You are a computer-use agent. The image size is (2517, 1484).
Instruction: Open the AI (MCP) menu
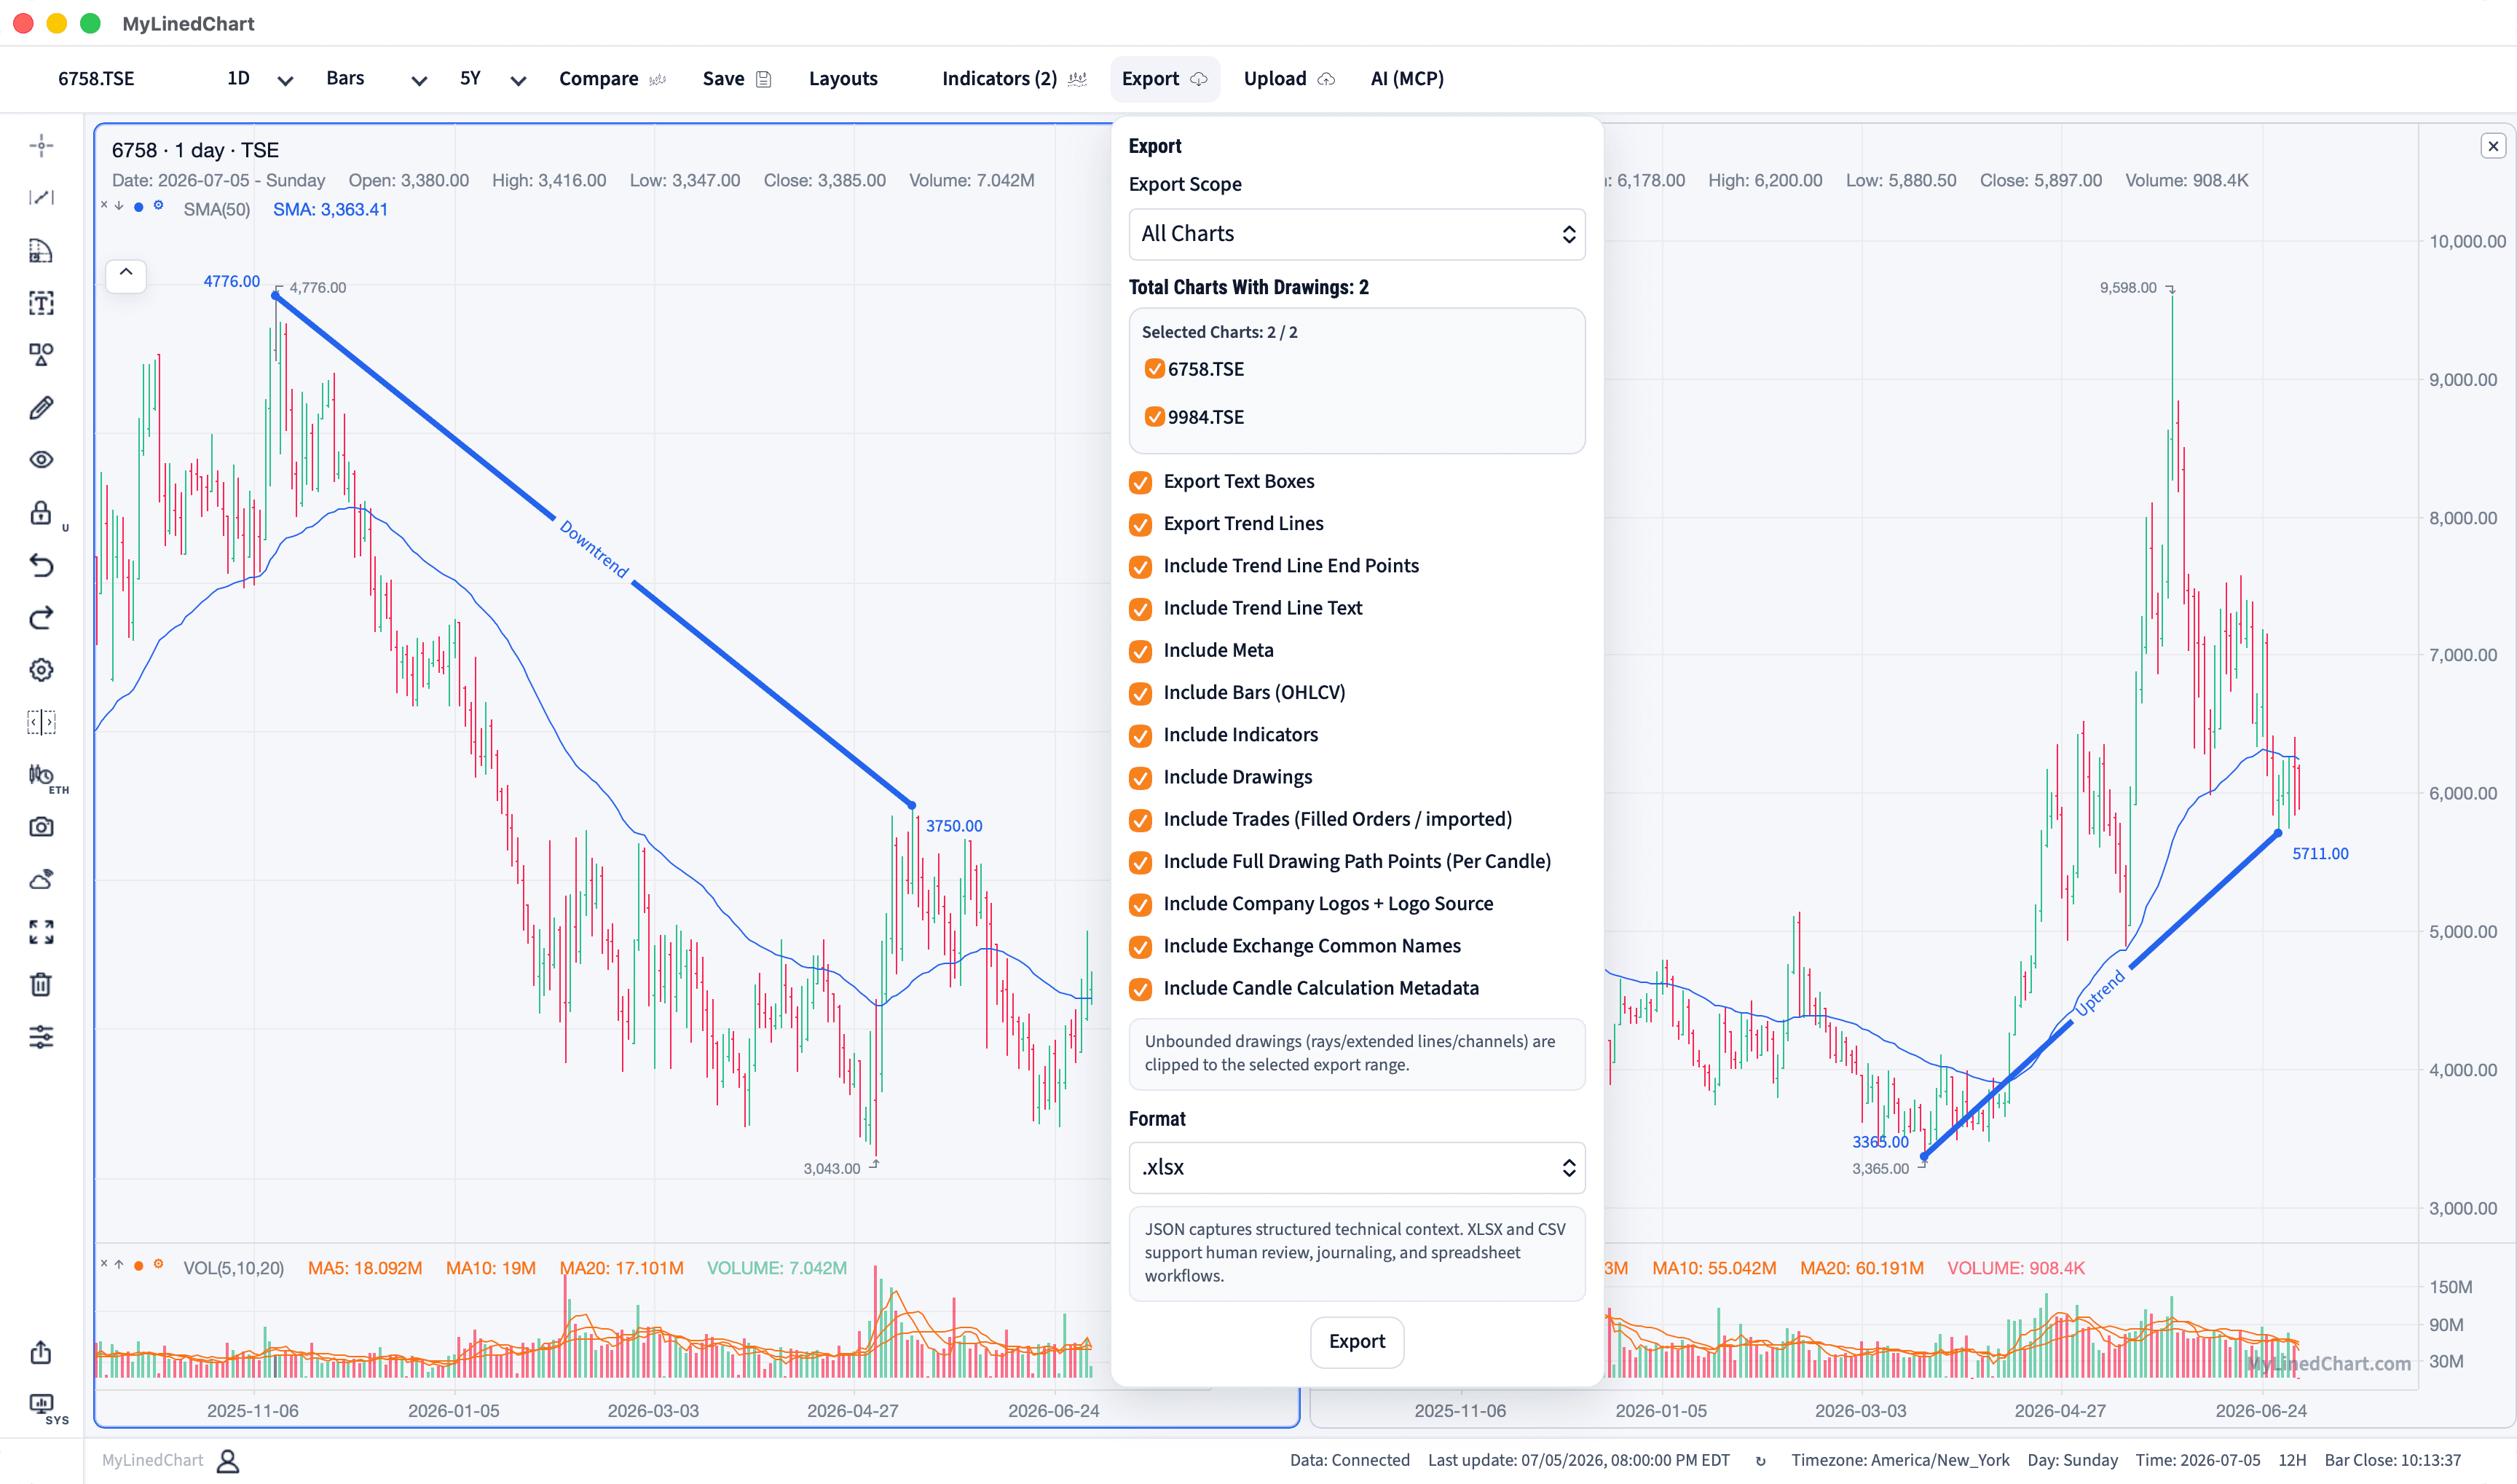1407,79
